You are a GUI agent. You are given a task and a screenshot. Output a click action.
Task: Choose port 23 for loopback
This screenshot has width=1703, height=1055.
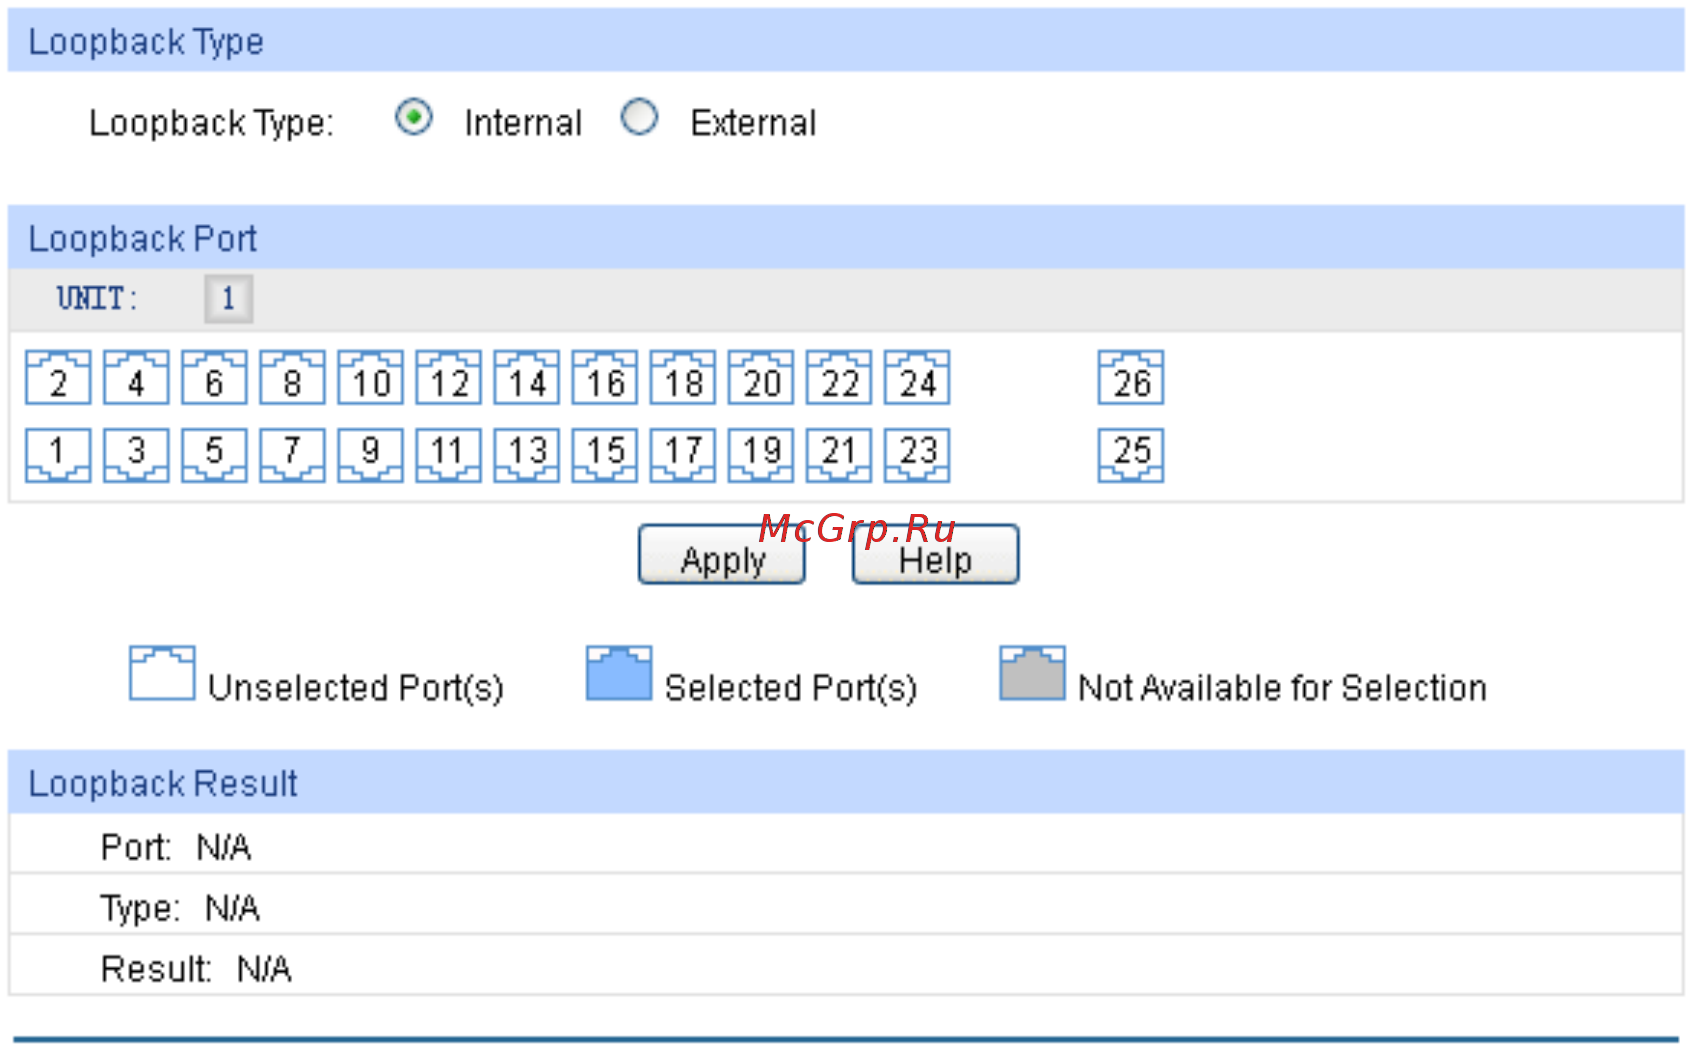pos(917,455)
